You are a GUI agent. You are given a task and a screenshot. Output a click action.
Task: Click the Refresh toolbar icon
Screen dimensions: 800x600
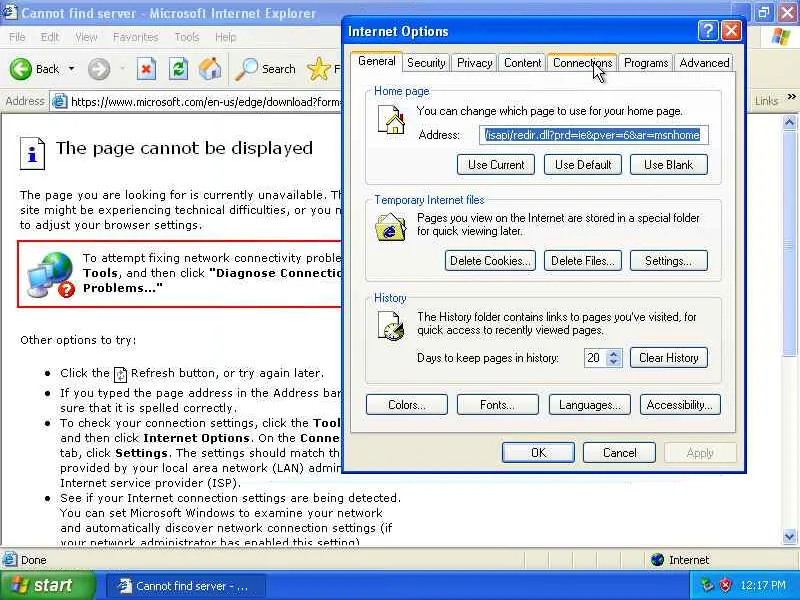point(178,69)
